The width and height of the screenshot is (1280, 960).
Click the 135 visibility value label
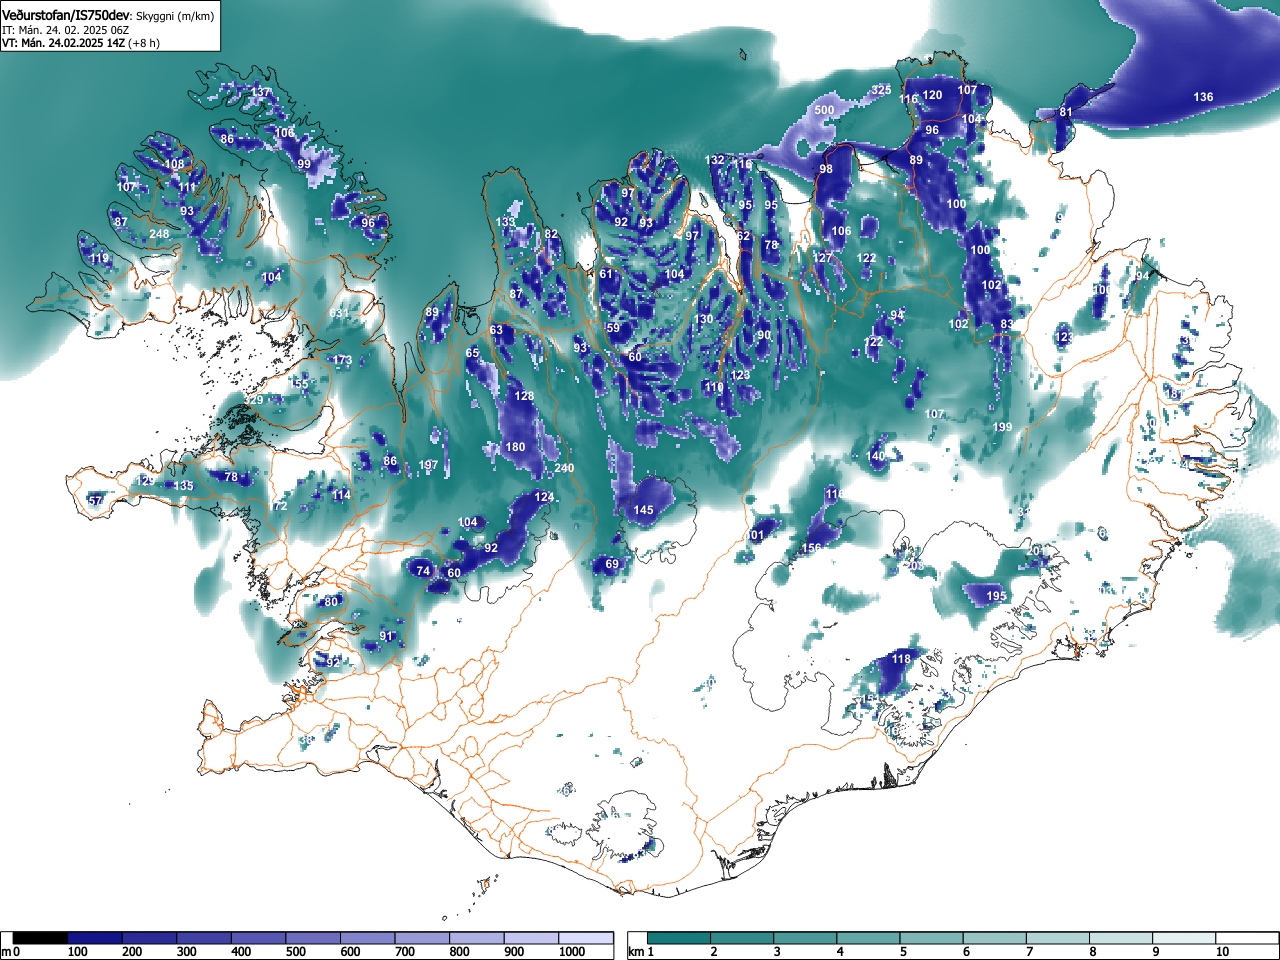point(184,486)
